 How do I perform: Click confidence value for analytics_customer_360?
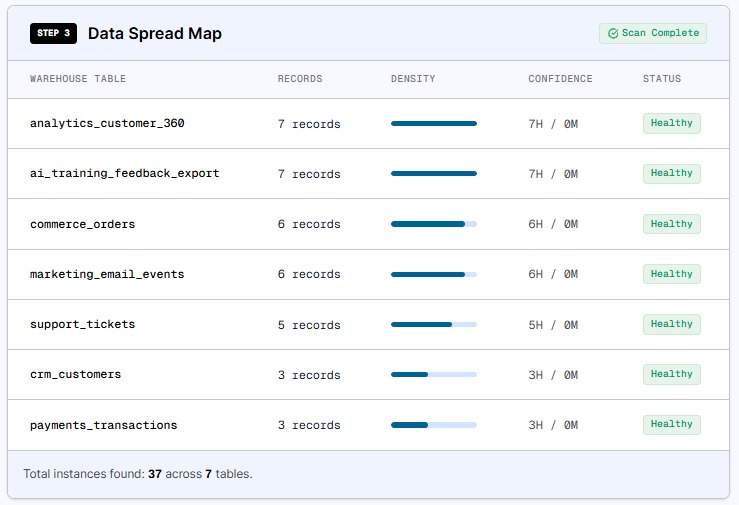tap(553, 124)
